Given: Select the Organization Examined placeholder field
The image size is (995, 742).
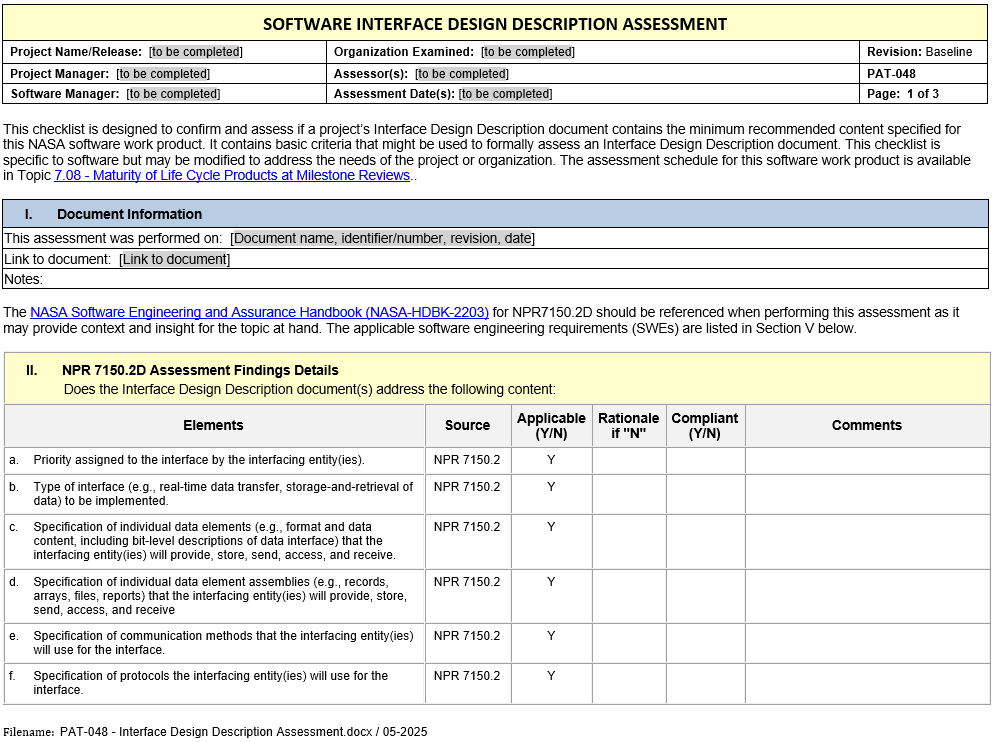Looking at the screenshot, I should [528, 52].
